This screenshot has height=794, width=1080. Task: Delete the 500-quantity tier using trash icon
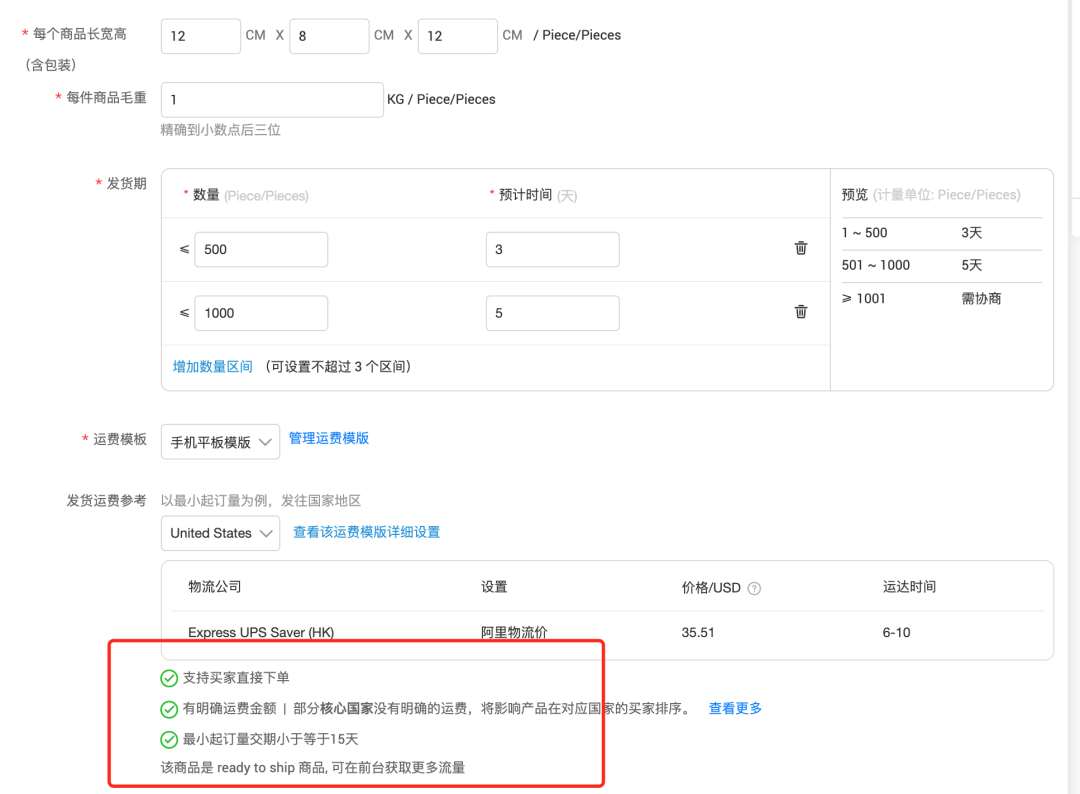(800, 248)
